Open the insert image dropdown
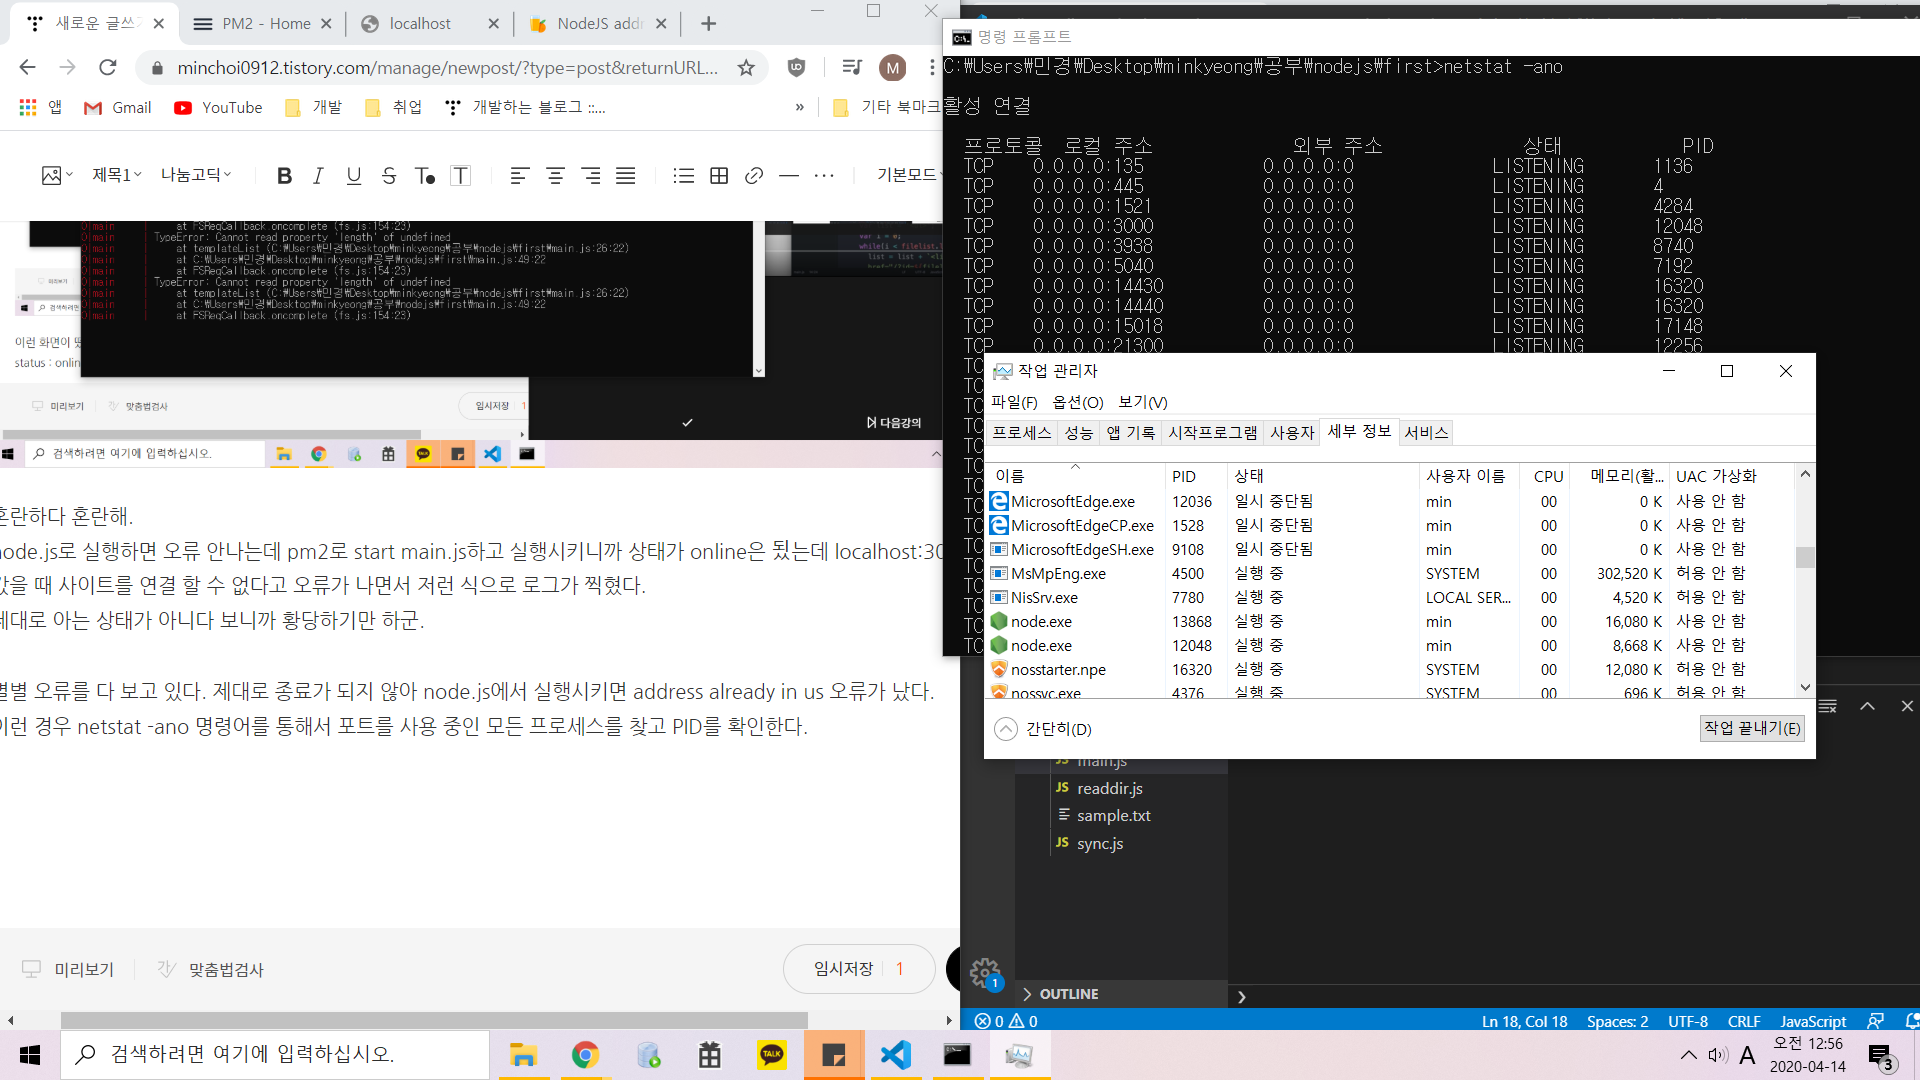 (57, 176)
